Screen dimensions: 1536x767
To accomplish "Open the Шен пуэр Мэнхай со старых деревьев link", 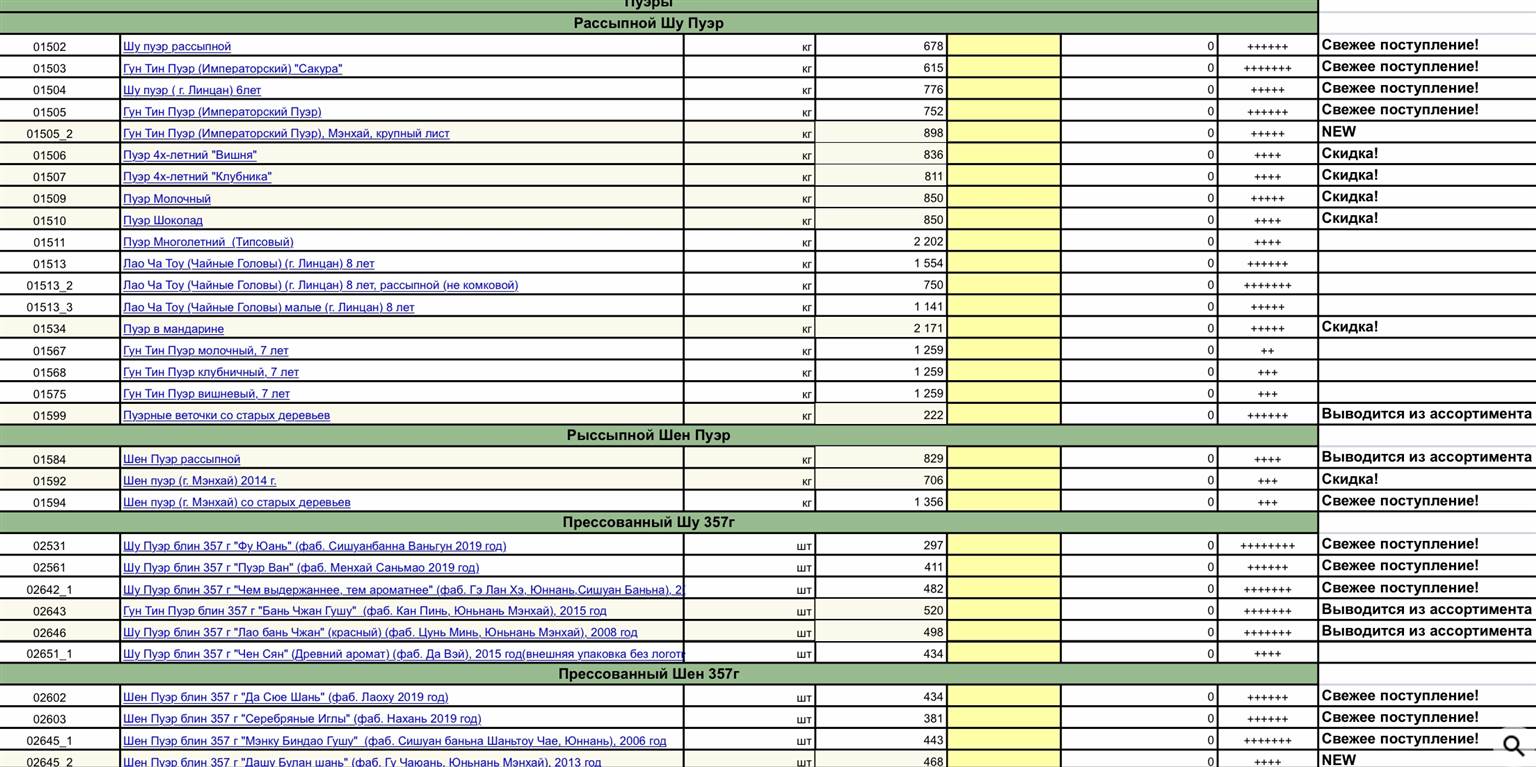I will coord(237,503).
